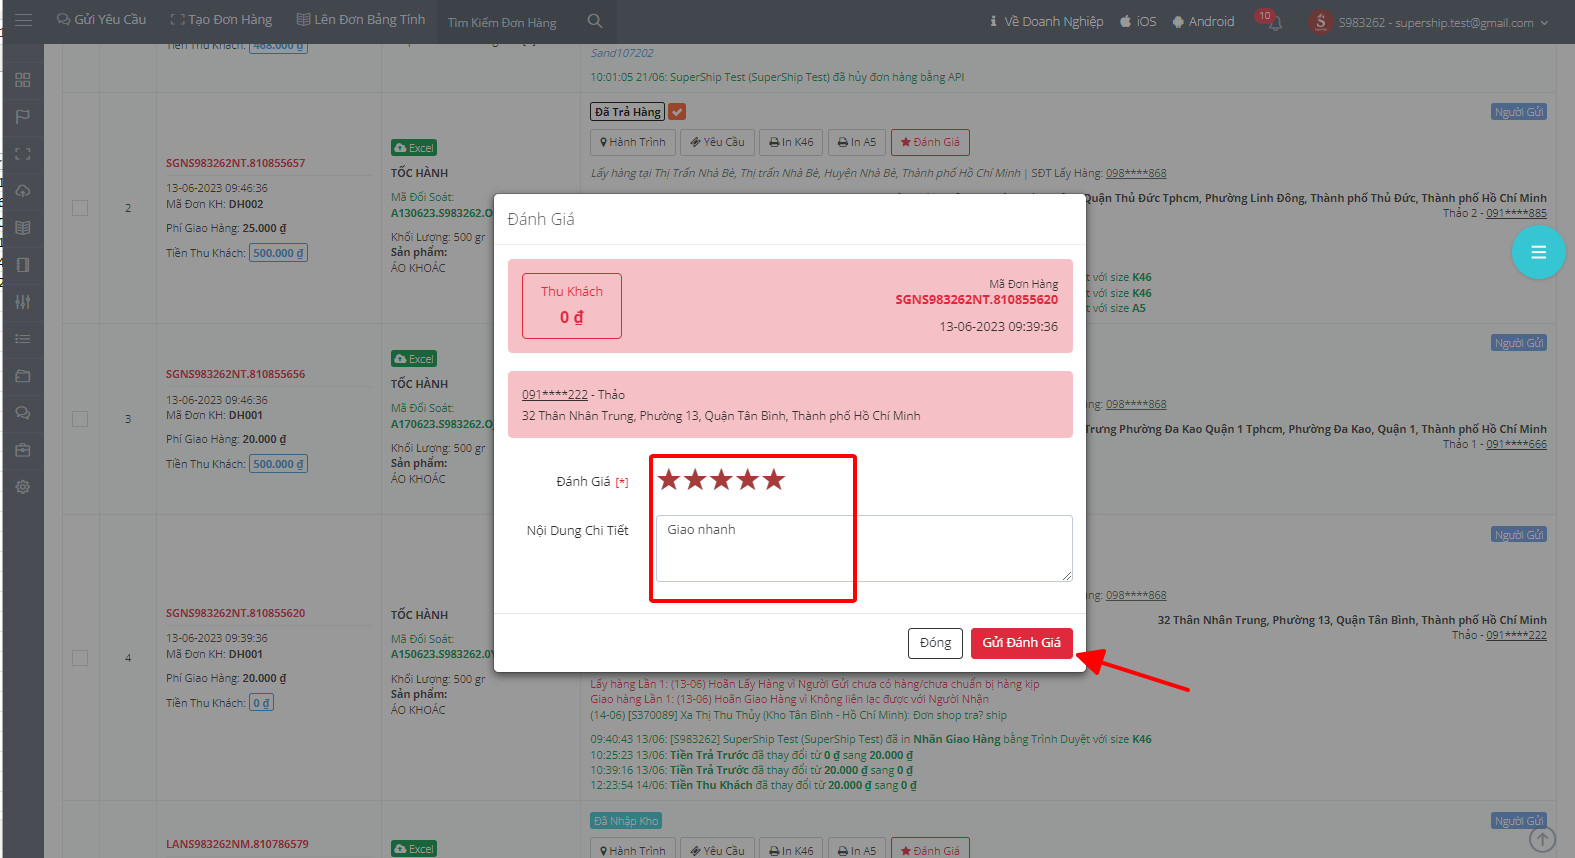Toggle the hamburger sidebar menu
The width and height of the screenshot is (1575, 858).
(x=23, y=21)
